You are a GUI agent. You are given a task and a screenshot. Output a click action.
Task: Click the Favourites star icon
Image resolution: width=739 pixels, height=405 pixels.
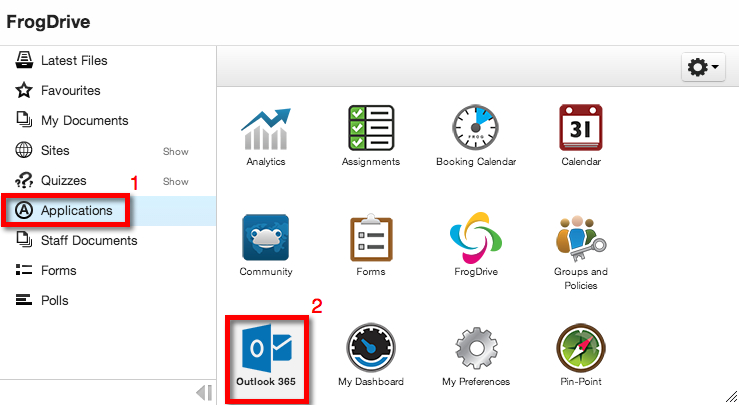click(x=24, y=90)
